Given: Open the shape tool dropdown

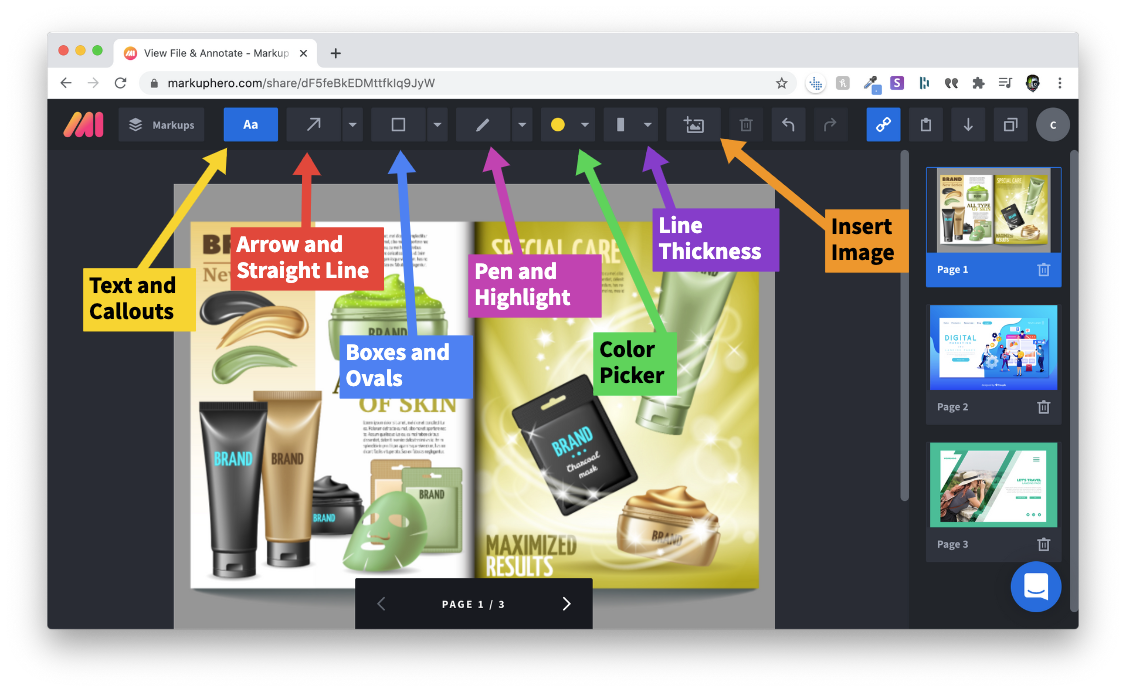Looking at the screenshot, I should (437, 124).
